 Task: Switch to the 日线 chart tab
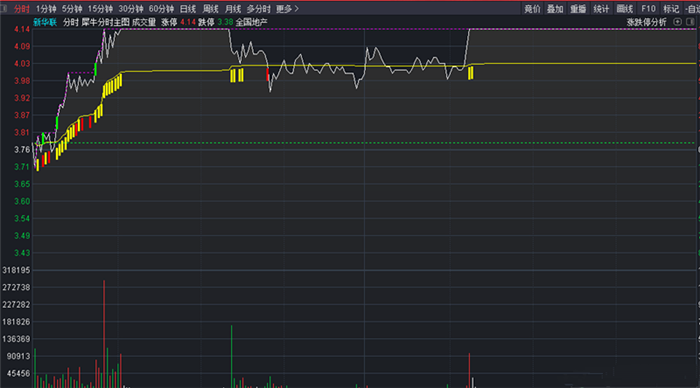coord(188,9)
